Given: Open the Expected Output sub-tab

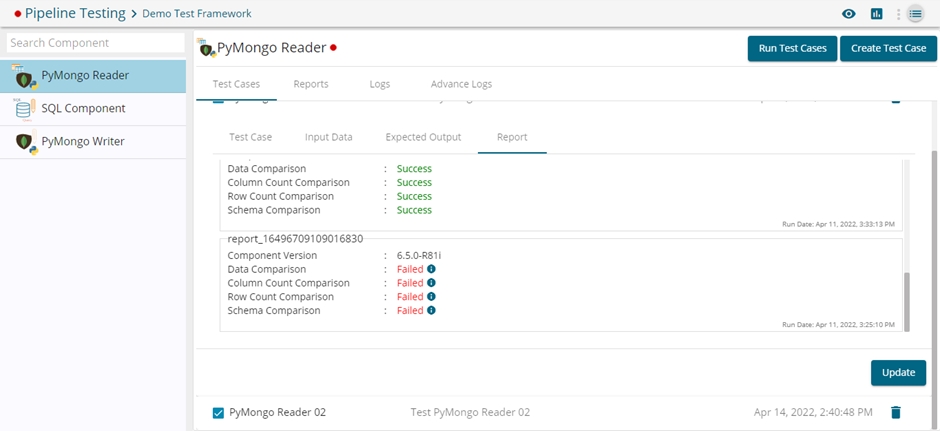Looking at the screenshot, I should coord(423,137).
